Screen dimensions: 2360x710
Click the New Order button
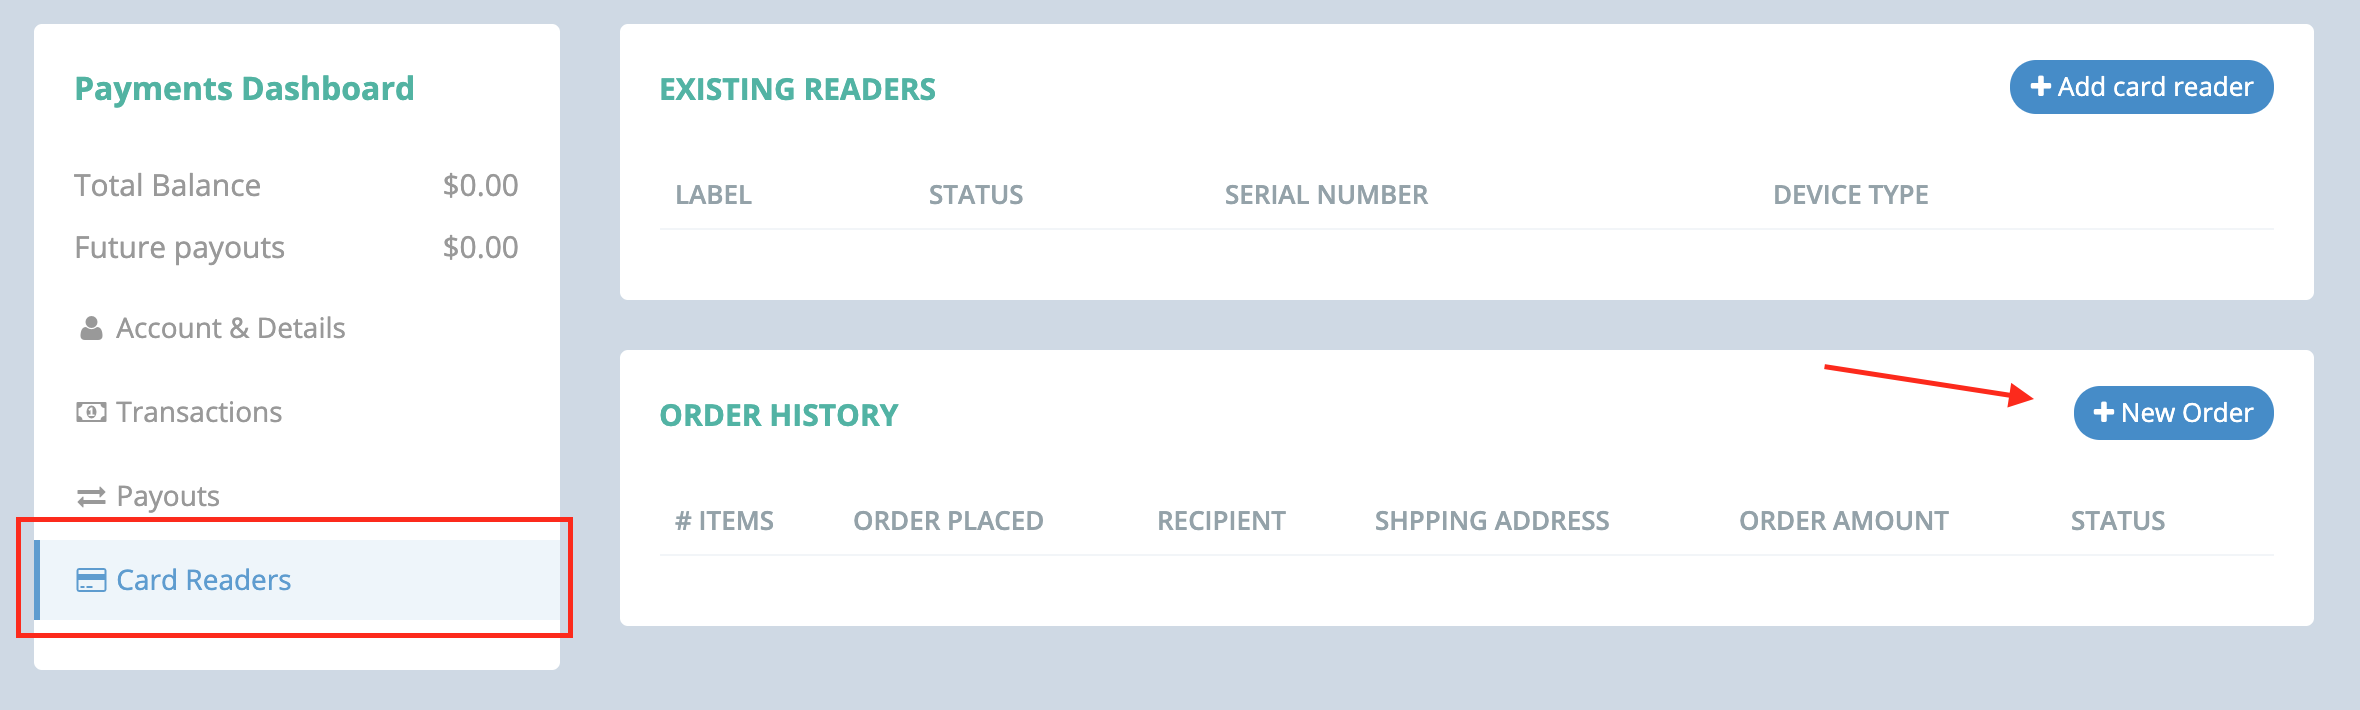pyautogui.click(x=2172, y=412)
